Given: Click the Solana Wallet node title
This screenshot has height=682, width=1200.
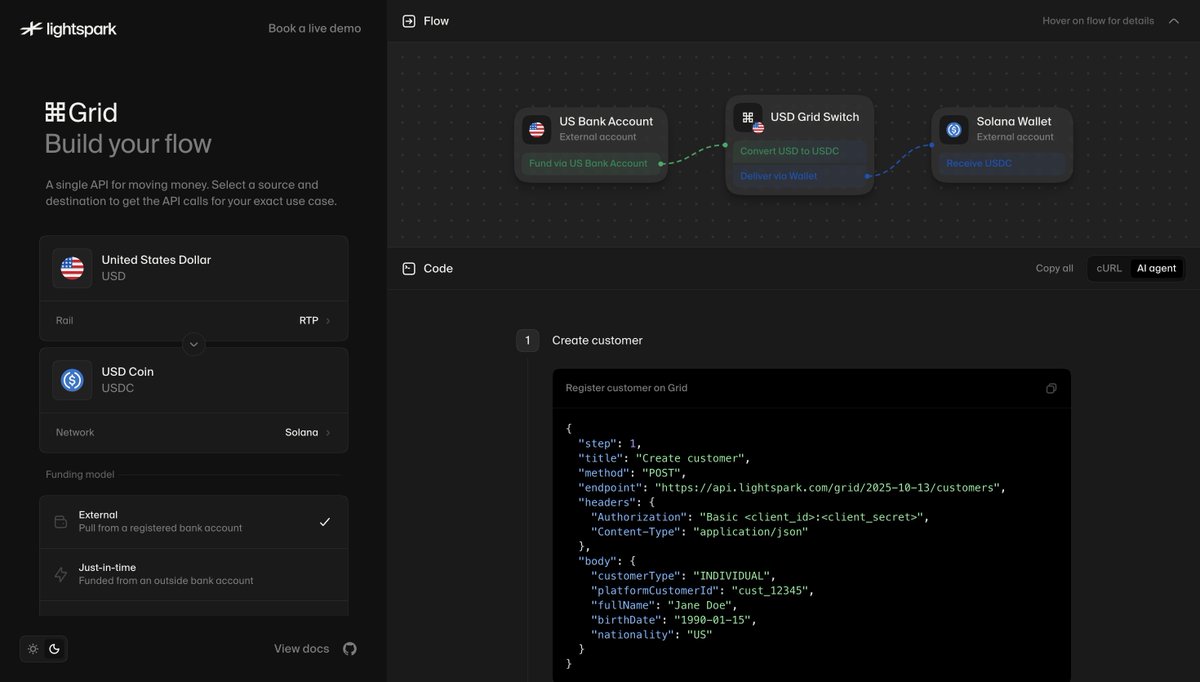Looking at the screenshot, I should pyautogui.click(x=1014, y=122).
